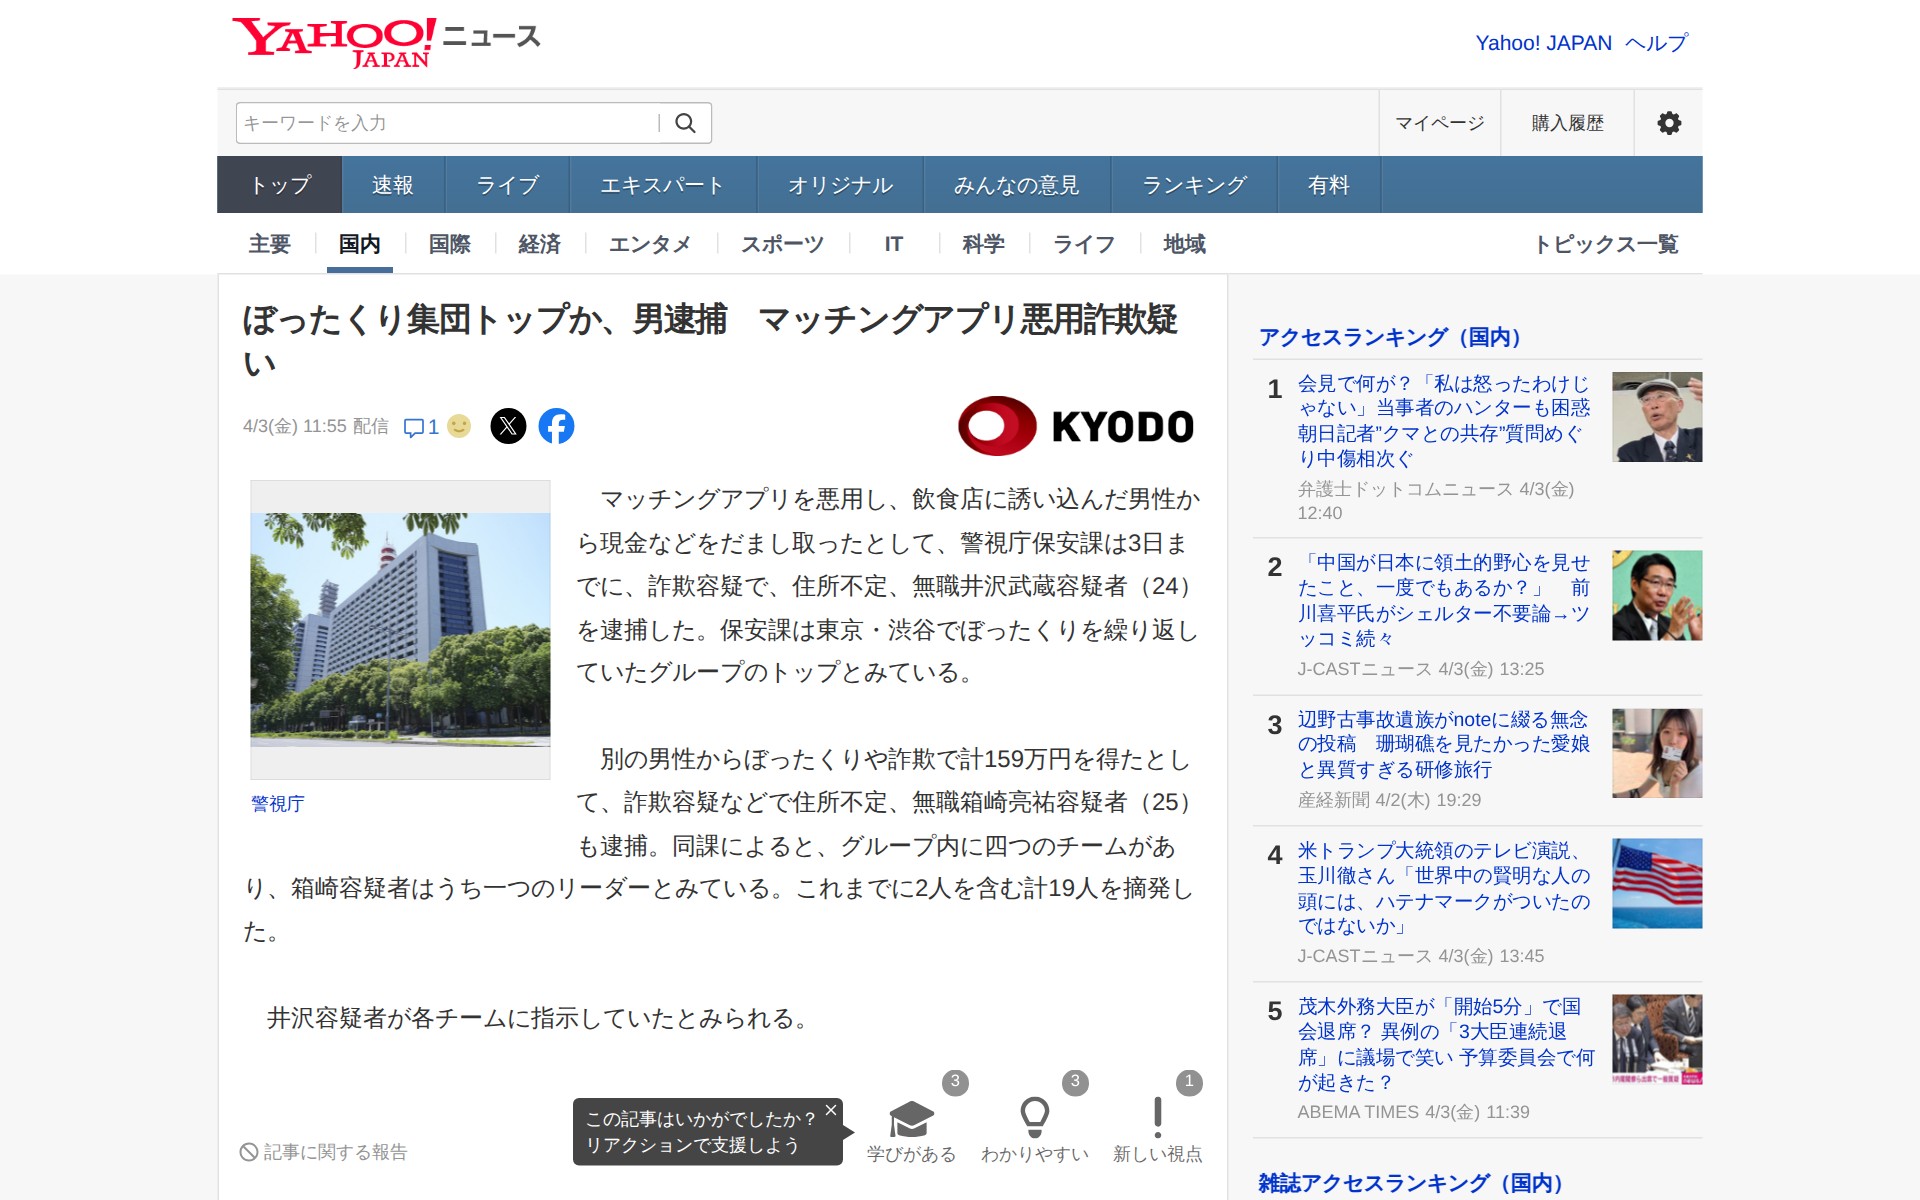Select the スポーツ category tab
Image resolution: width=1920 pixels, height=1200 pixels.
click(x=782, y=244)
